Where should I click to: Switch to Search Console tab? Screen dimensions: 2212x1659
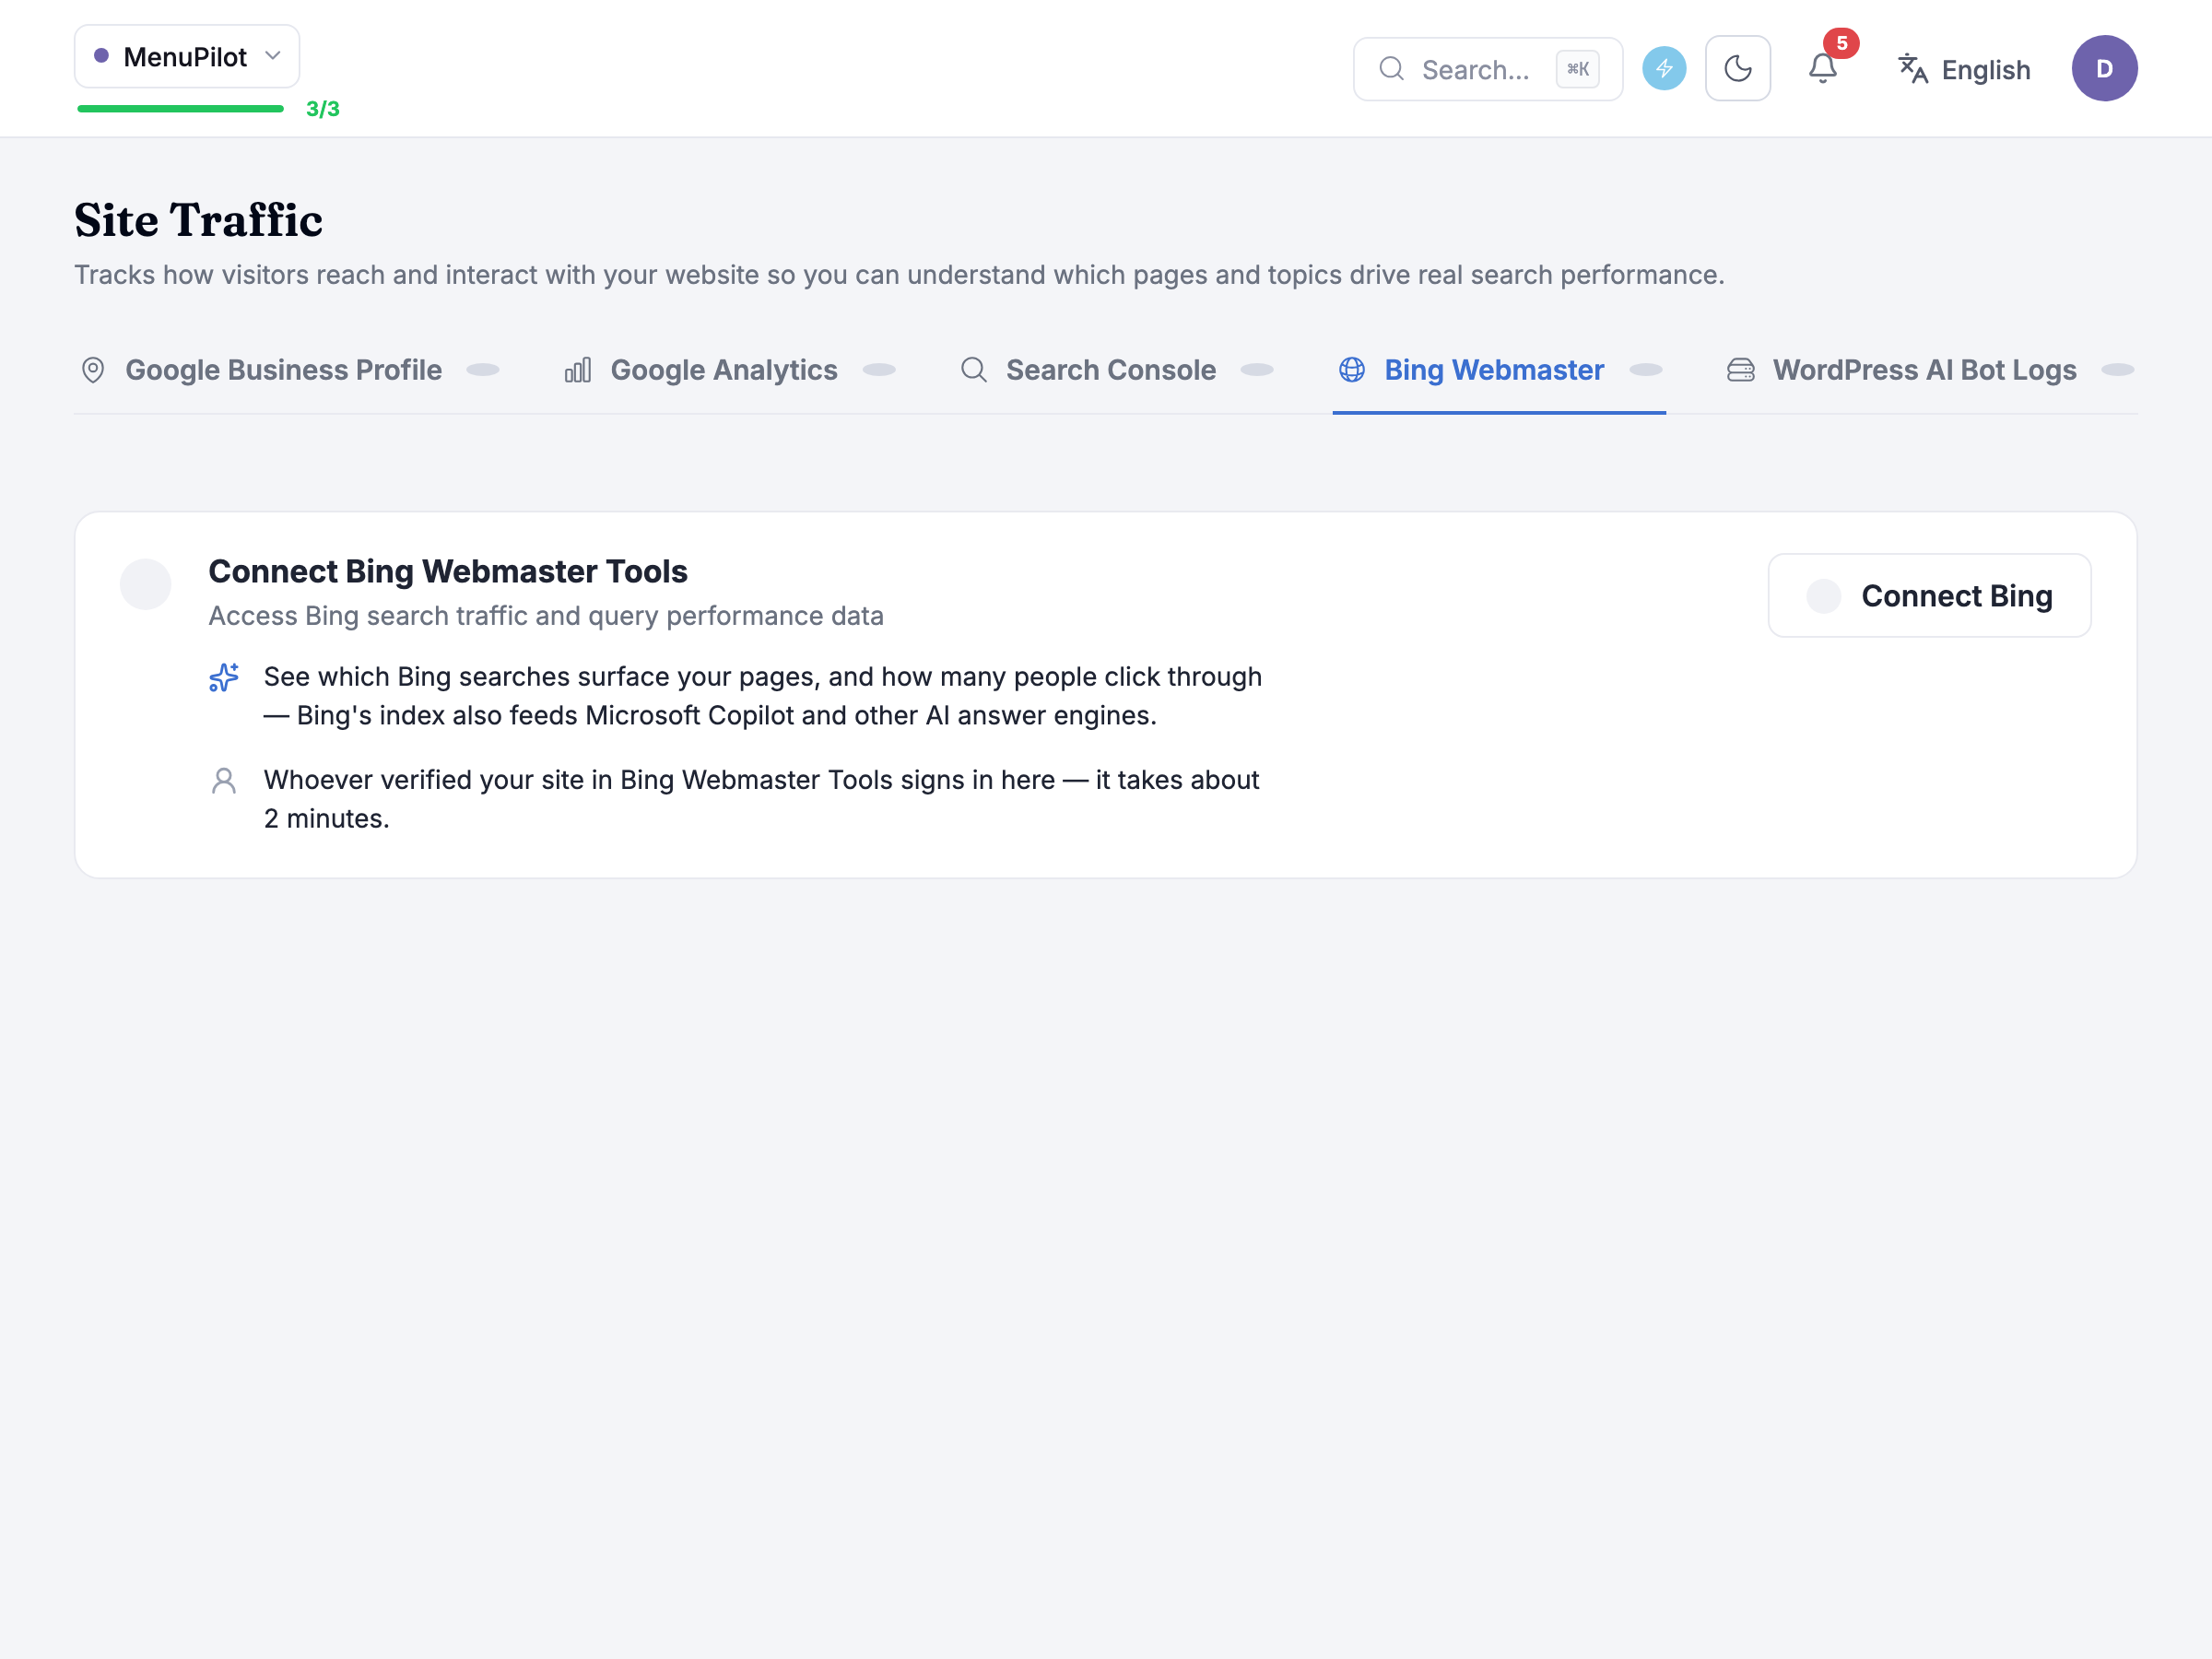1116,370
